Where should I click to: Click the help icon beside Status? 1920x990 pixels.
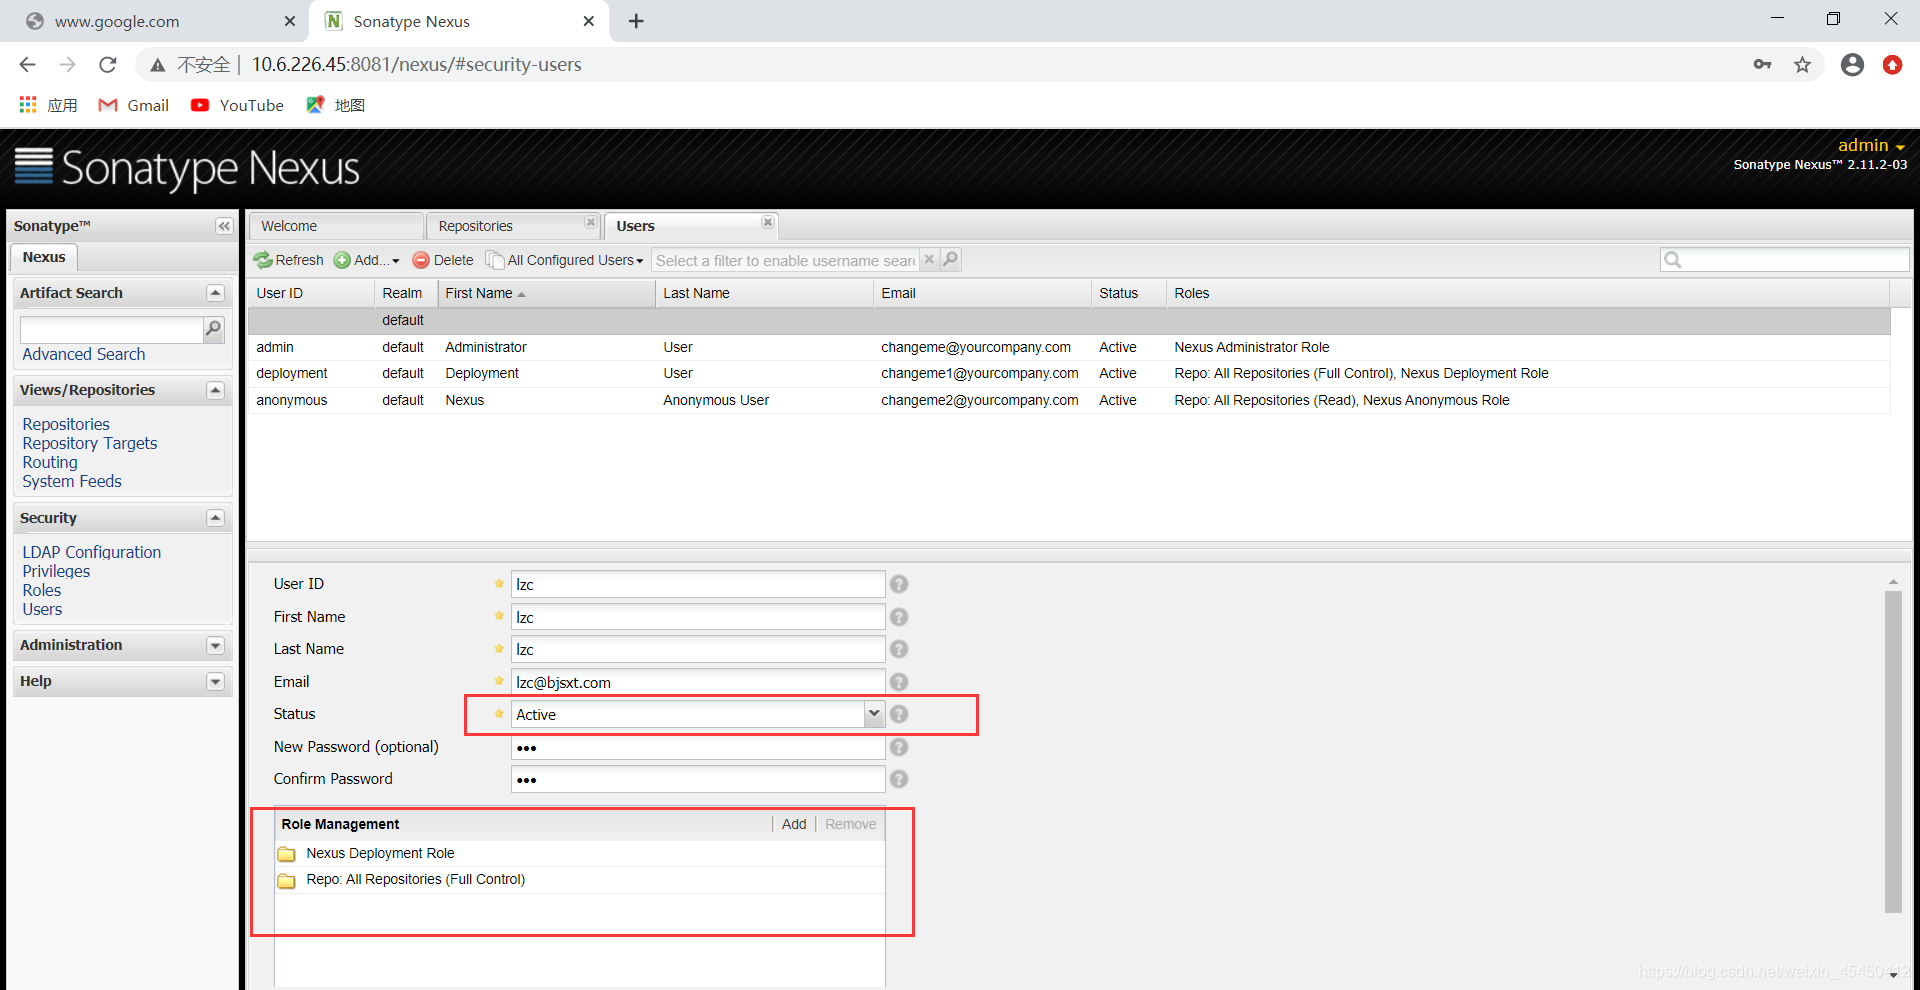(899, 714)
